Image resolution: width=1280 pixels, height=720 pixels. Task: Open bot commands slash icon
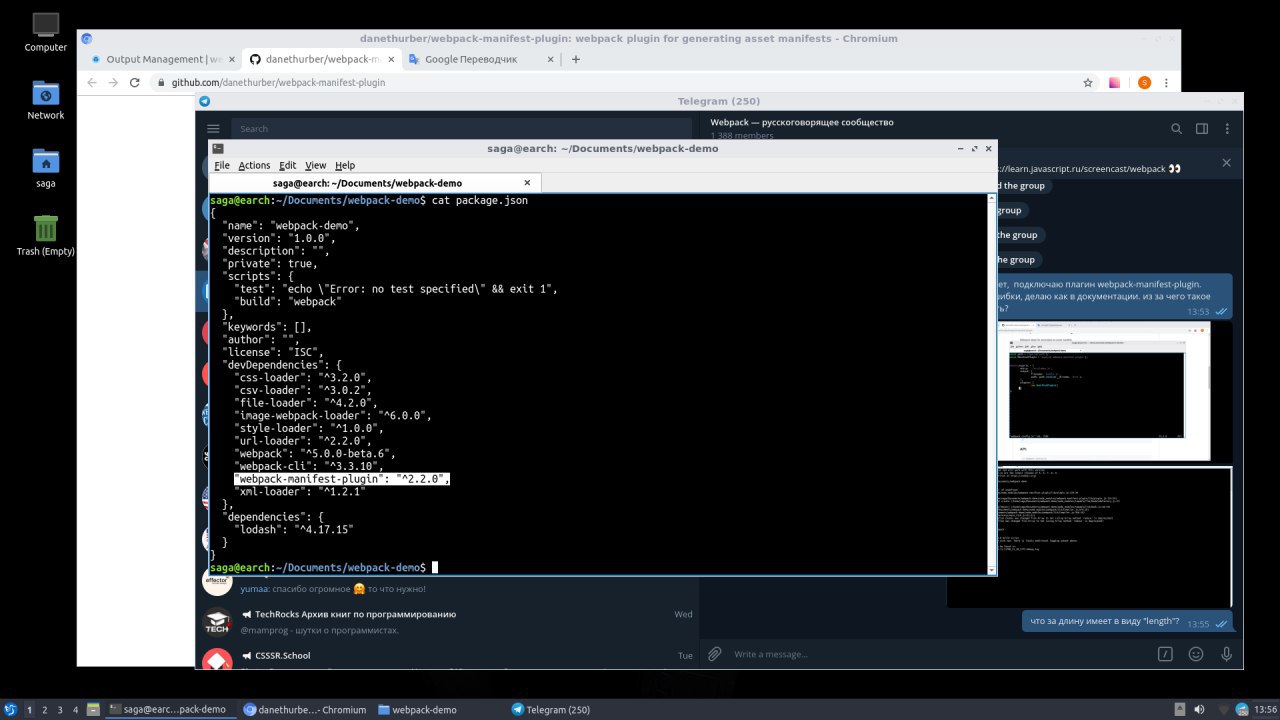pos(1165,654)
